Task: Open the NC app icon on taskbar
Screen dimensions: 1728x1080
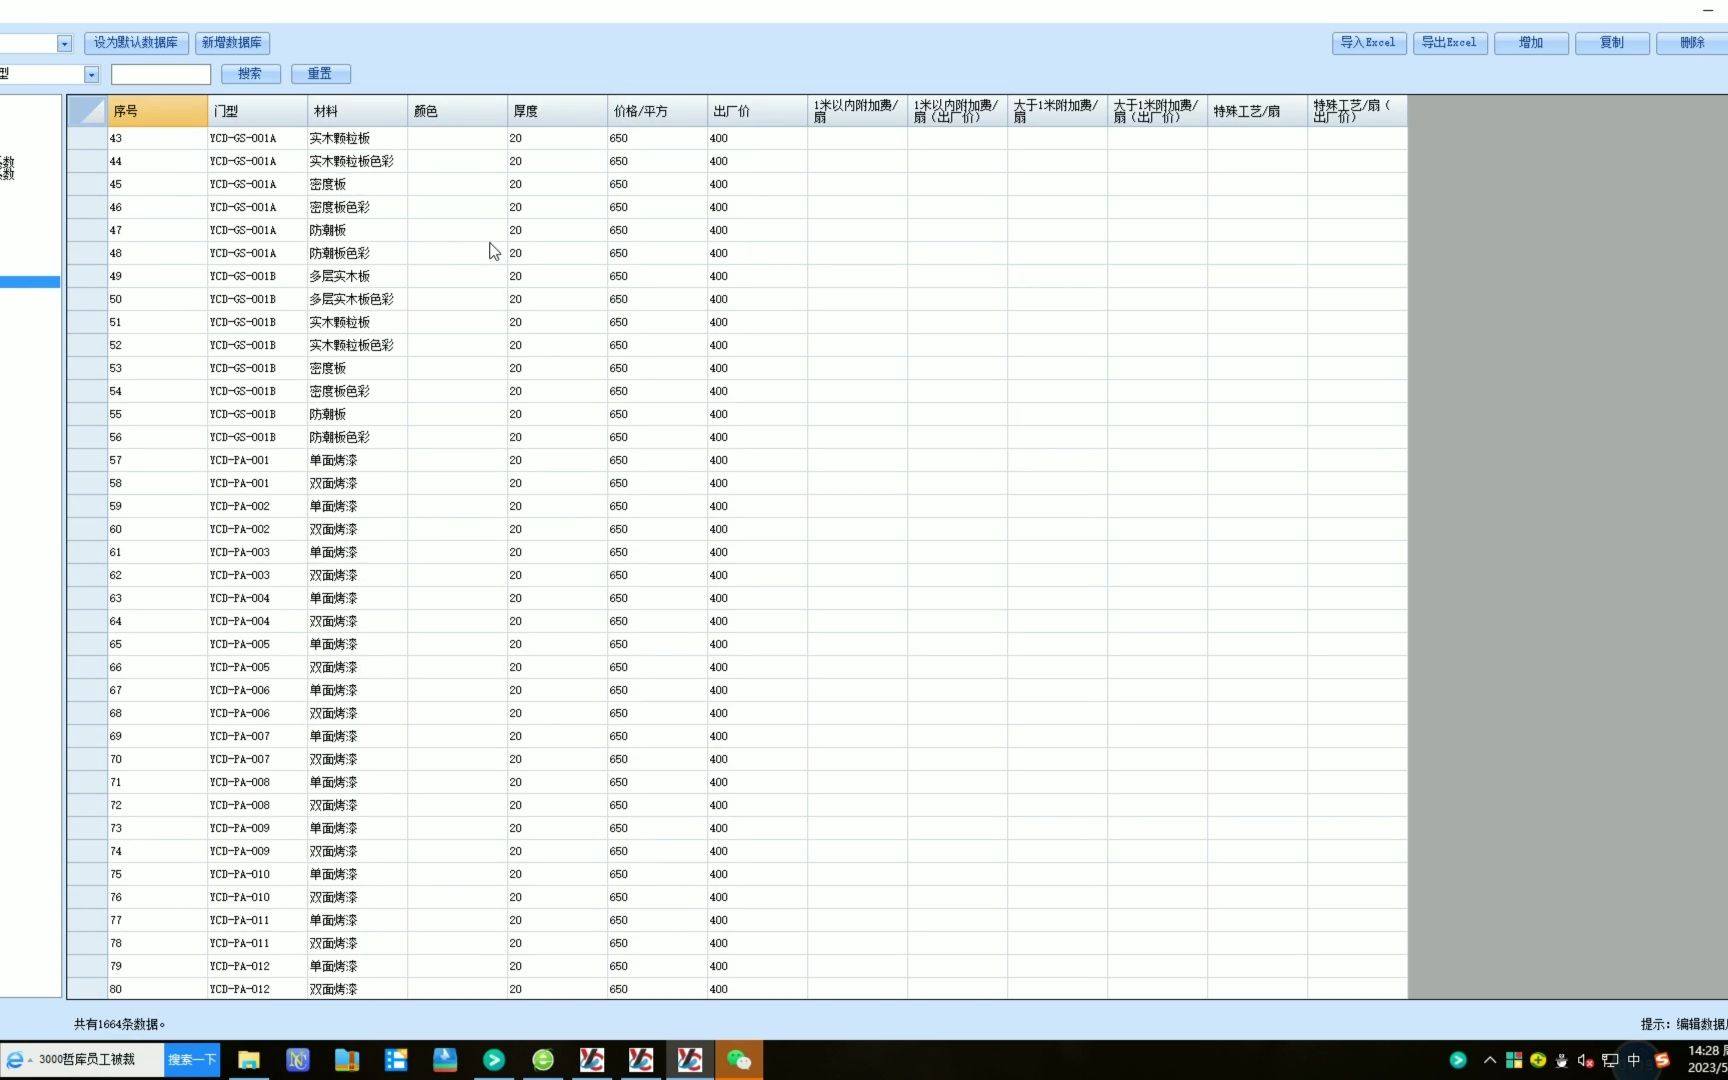Action: [298, 1060]
